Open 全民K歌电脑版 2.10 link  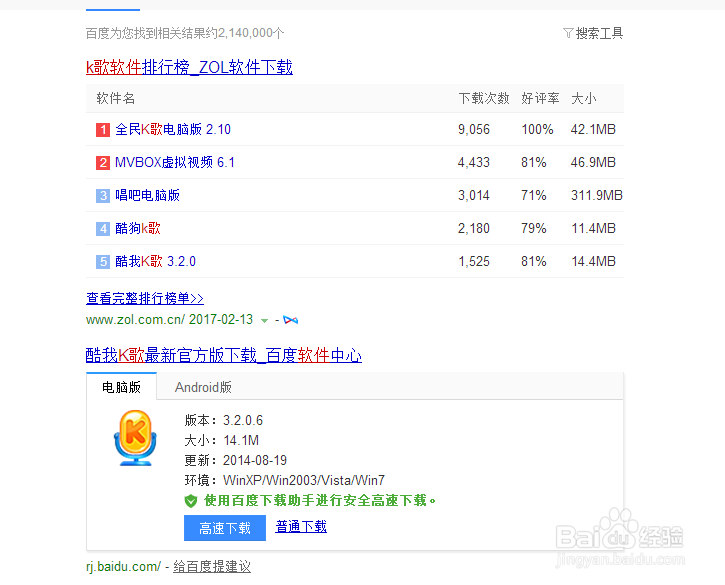tap(172, 129)
